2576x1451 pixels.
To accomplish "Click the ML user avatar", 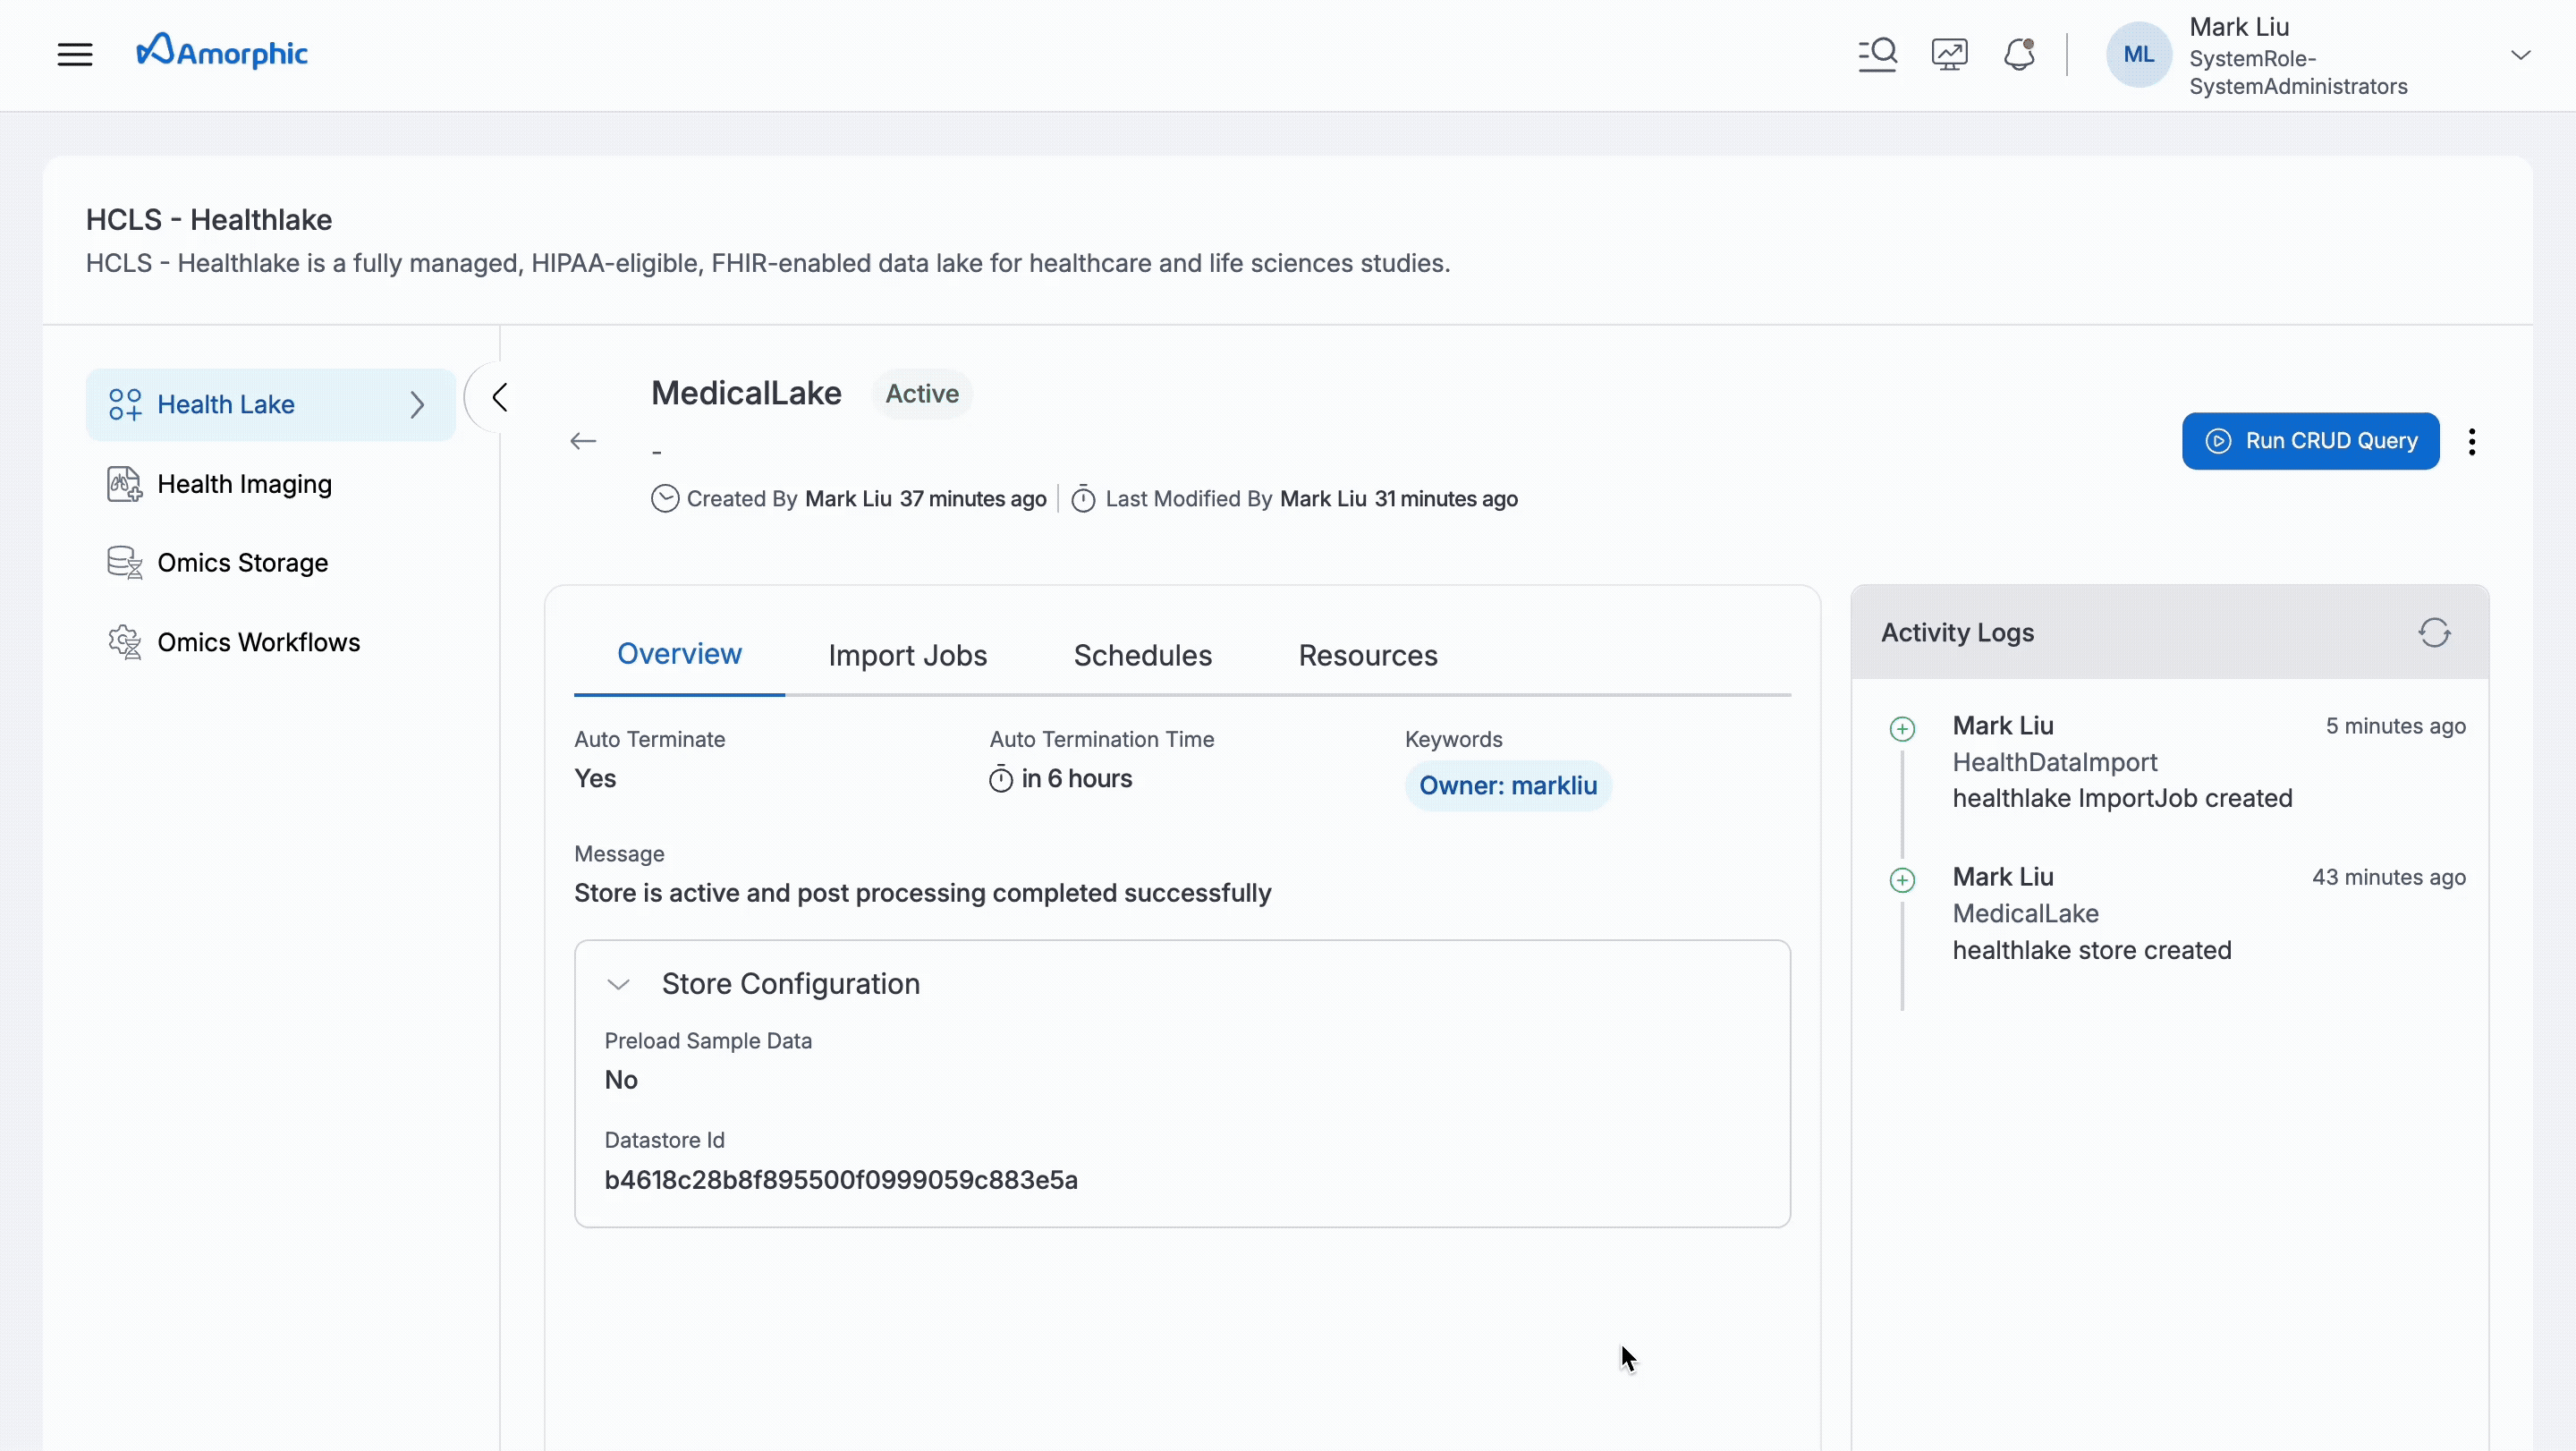I will click(2138, 54).
